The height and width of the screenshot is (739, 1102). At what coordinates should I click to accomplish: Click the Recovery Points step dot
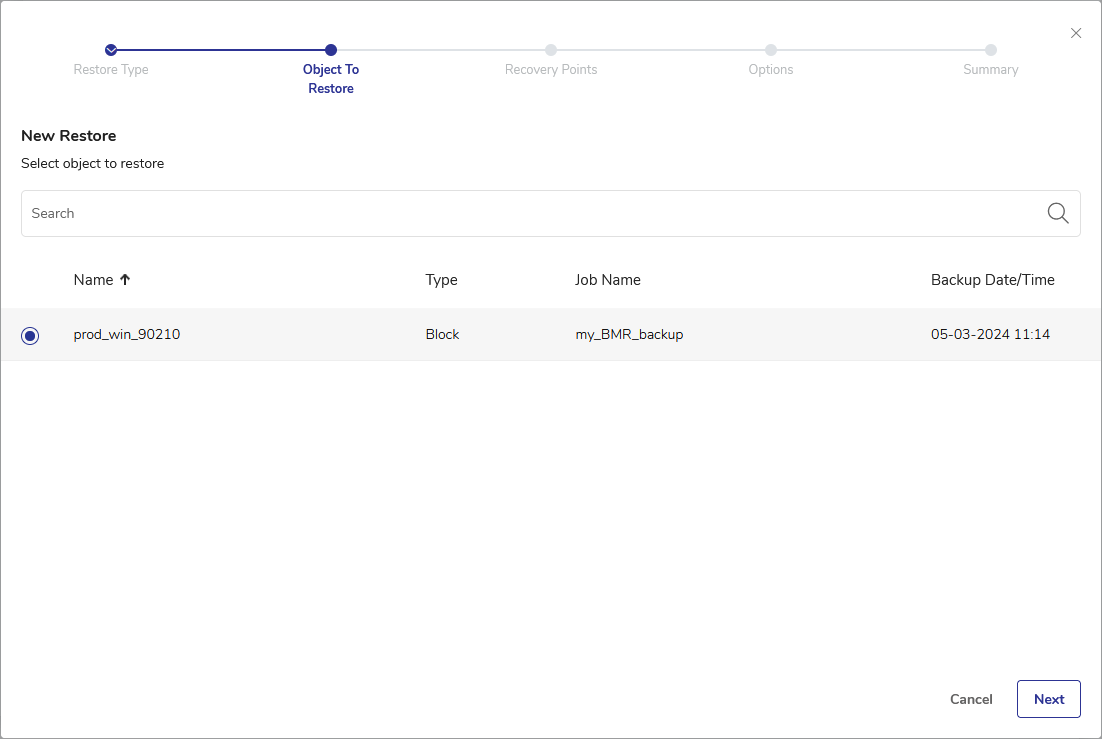point(551,50)
